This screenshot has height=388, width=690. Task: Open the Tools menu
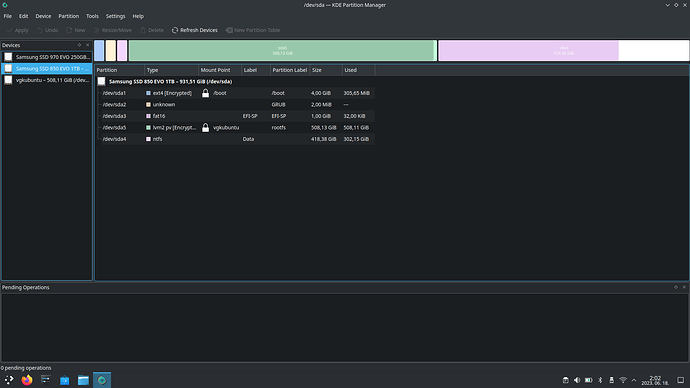tap(92, 16)
